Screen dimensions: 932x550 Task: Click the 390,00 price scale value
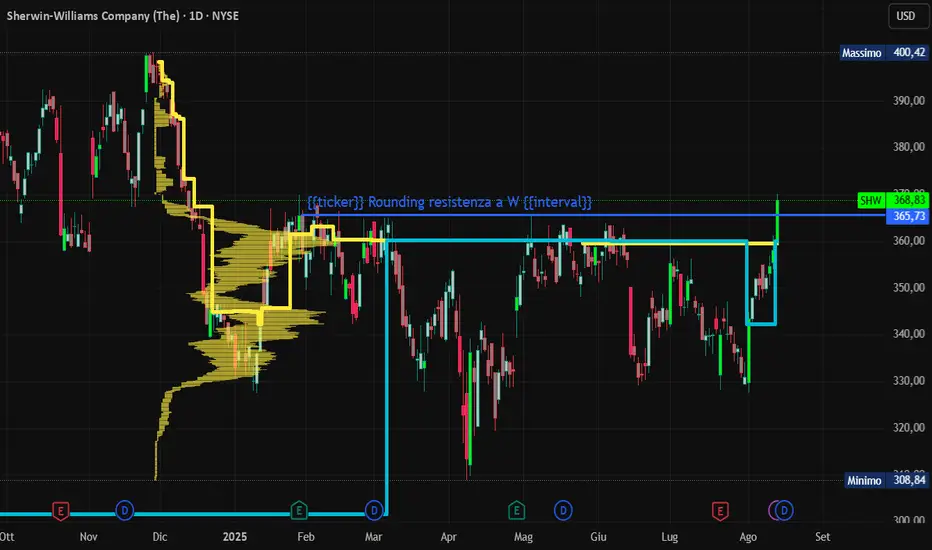point(909,100)
